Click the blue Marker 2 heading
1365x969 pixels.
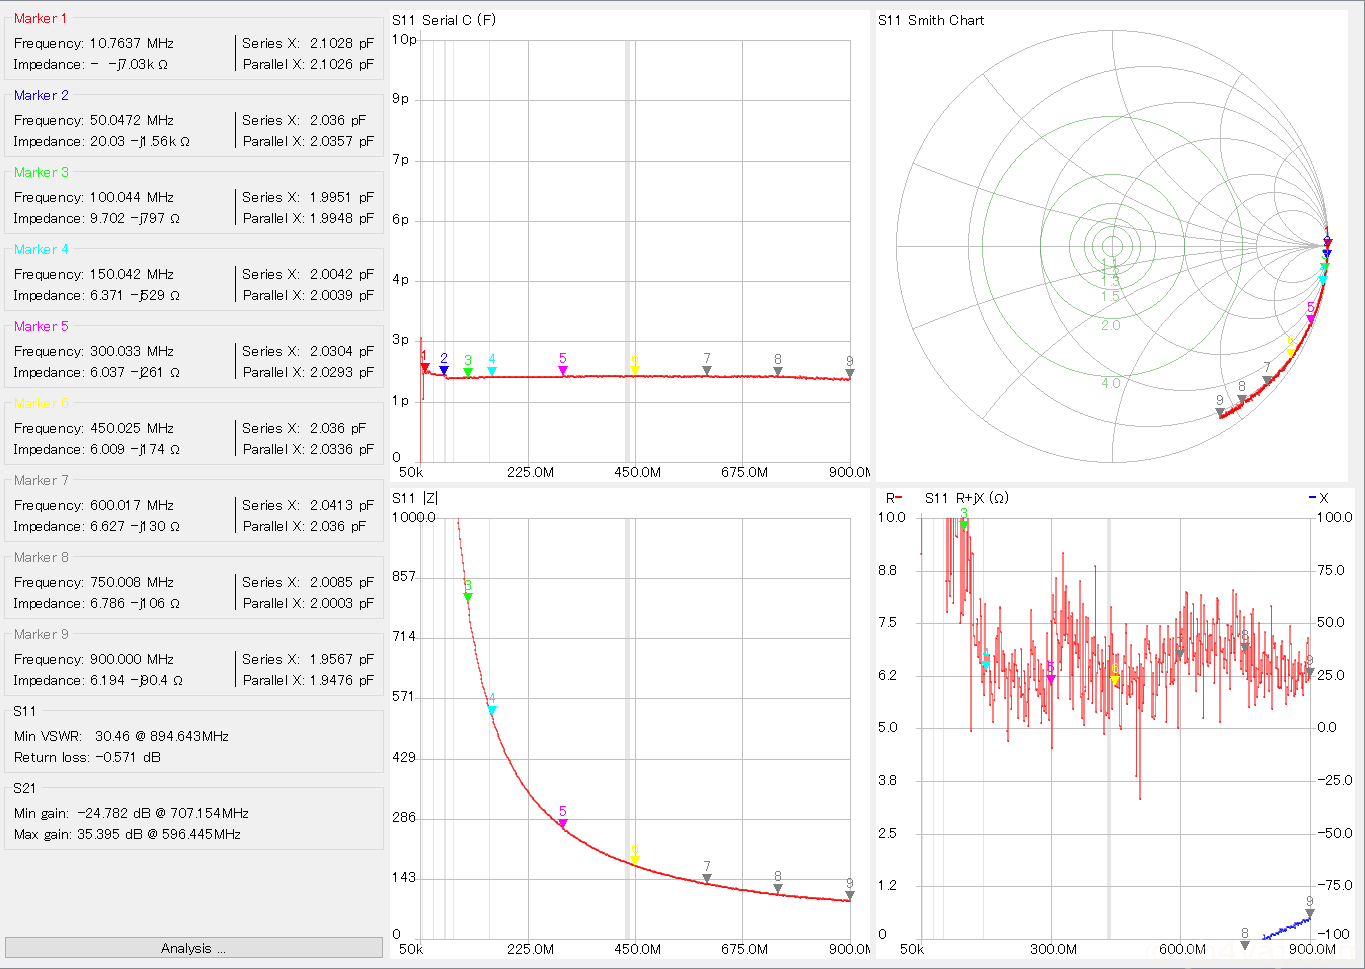[41, 95]
